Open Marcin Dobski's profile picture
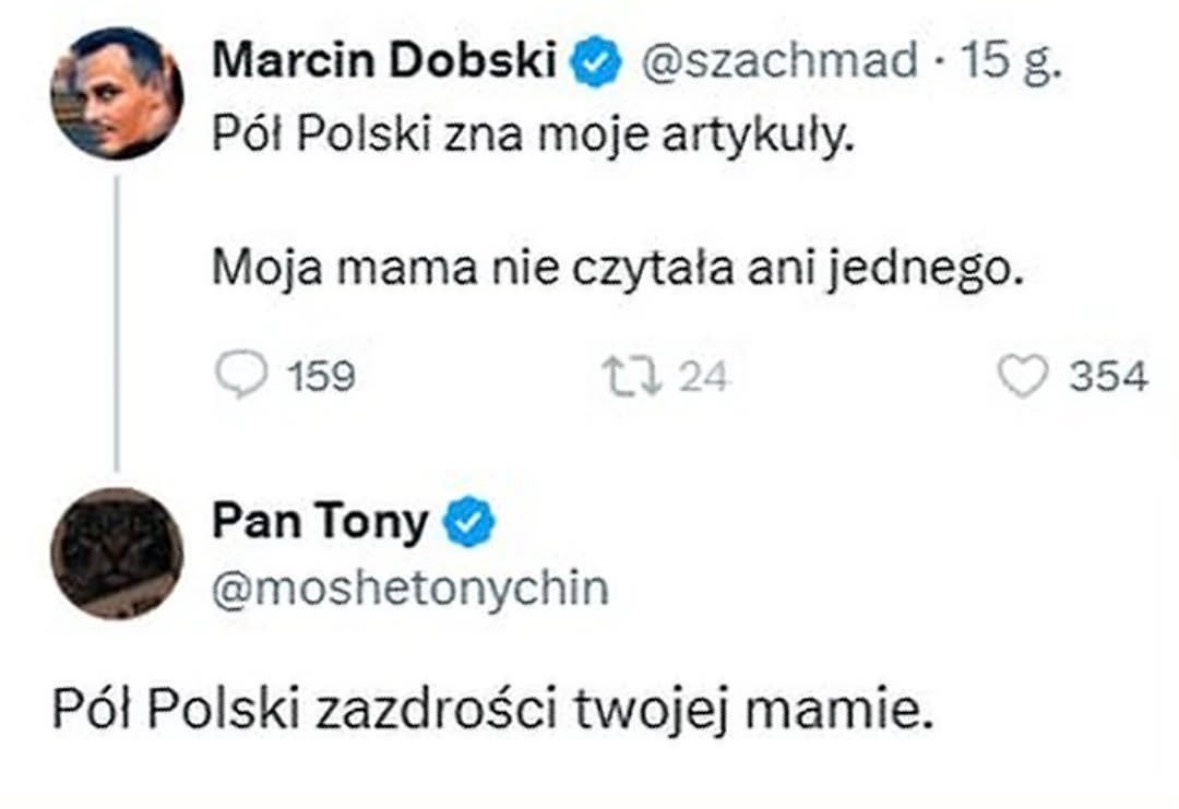 click(x=116, y=92)
